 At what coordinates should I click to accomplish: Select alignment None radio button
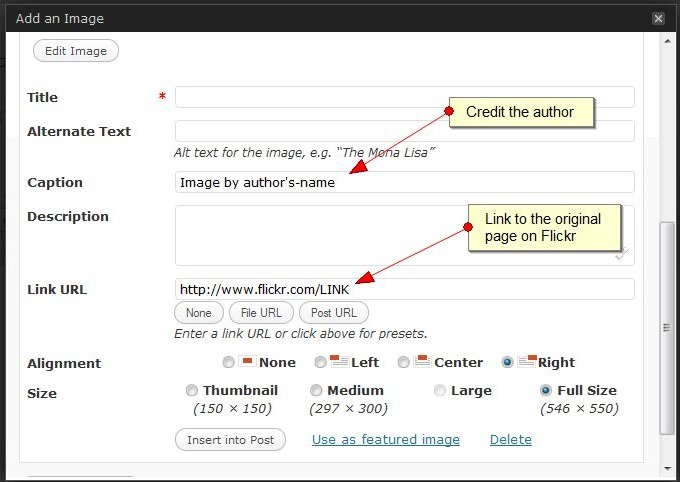[229, 362]
